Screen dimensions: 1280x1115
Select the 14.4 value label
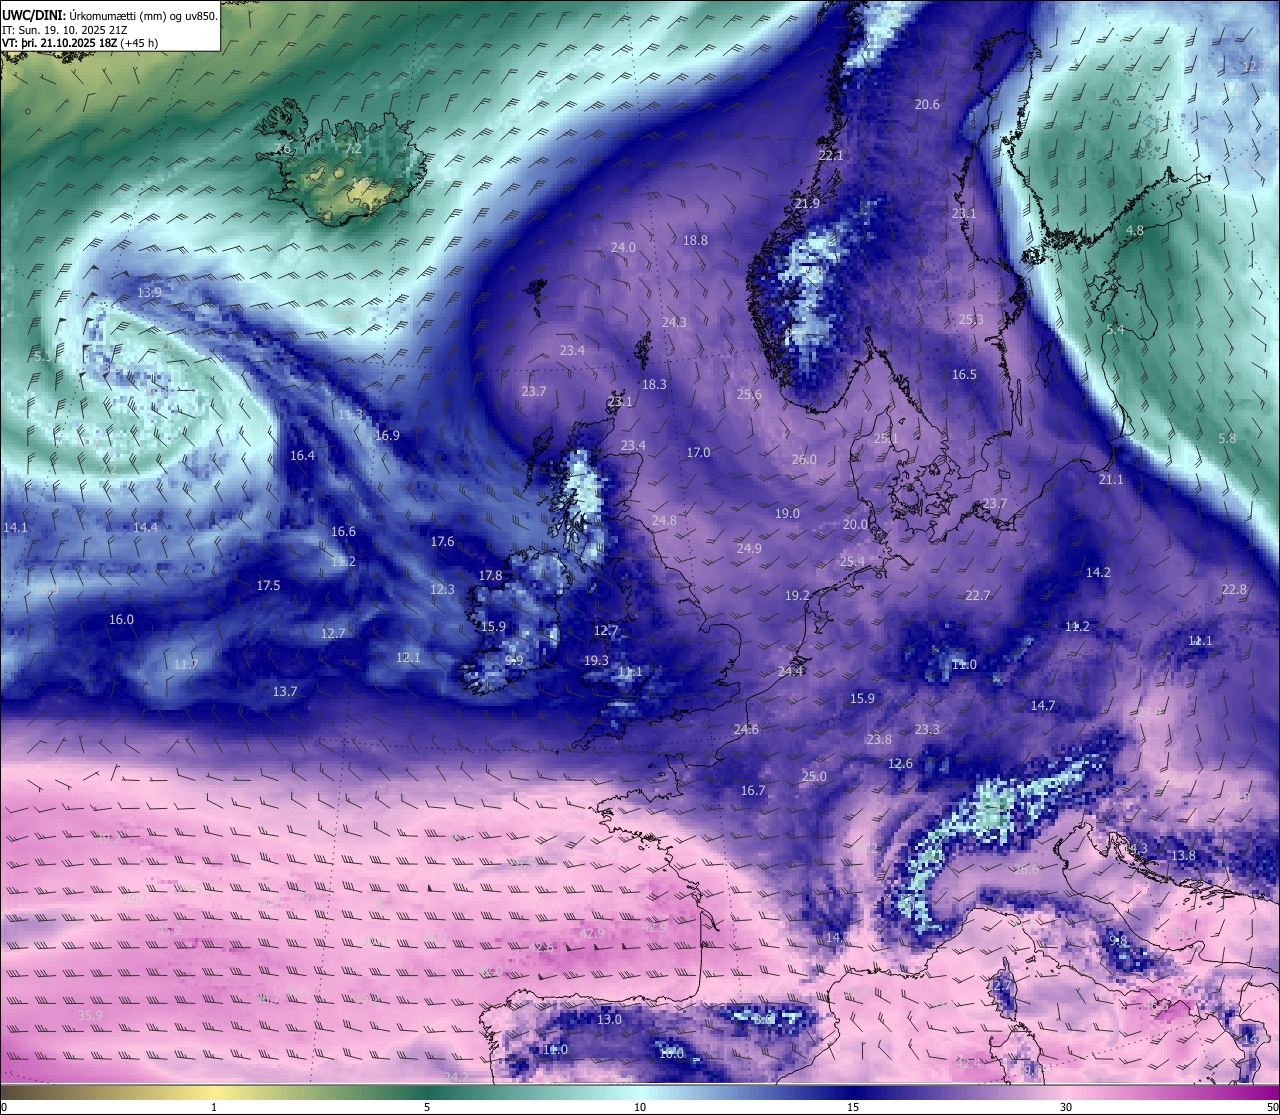145,527
